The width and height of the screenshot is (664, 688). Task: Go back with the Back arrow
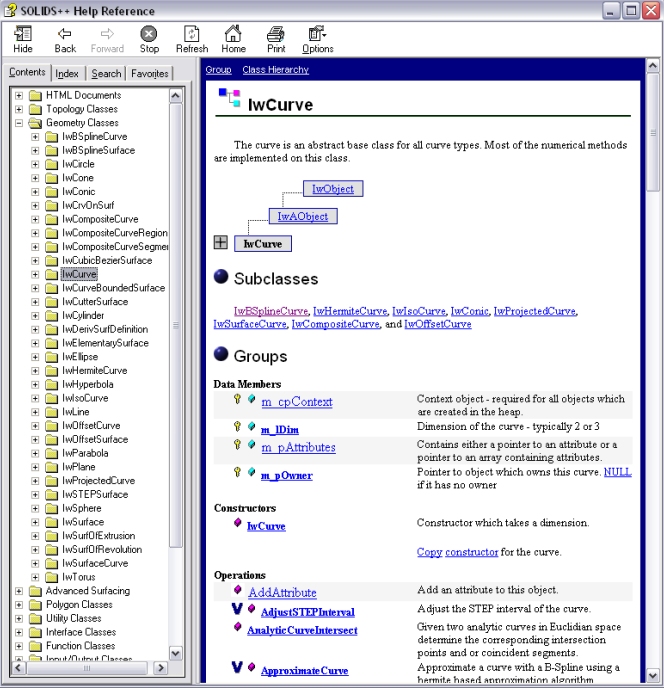(x=65, y=34)
